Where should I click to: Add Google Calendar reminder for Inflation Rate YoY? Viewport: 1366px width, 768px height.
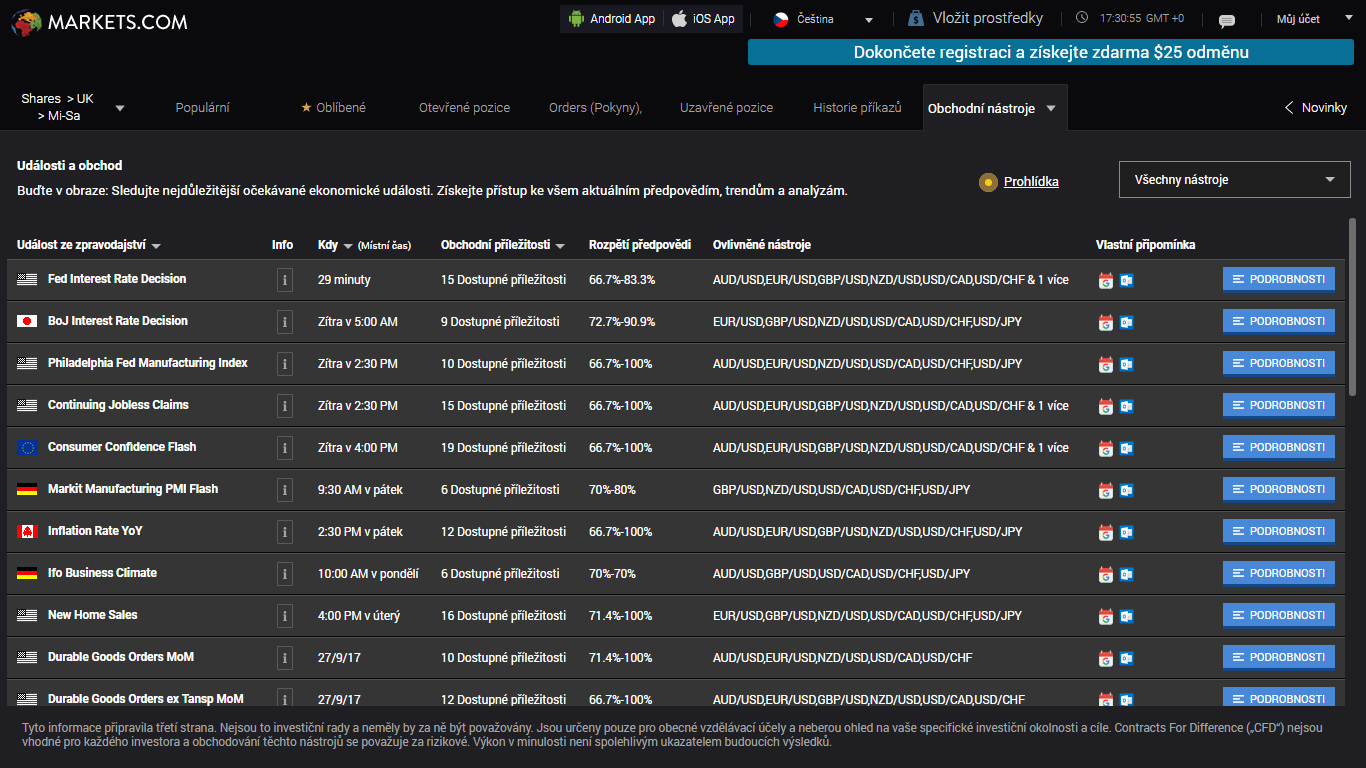click(x=1105, y=532)
